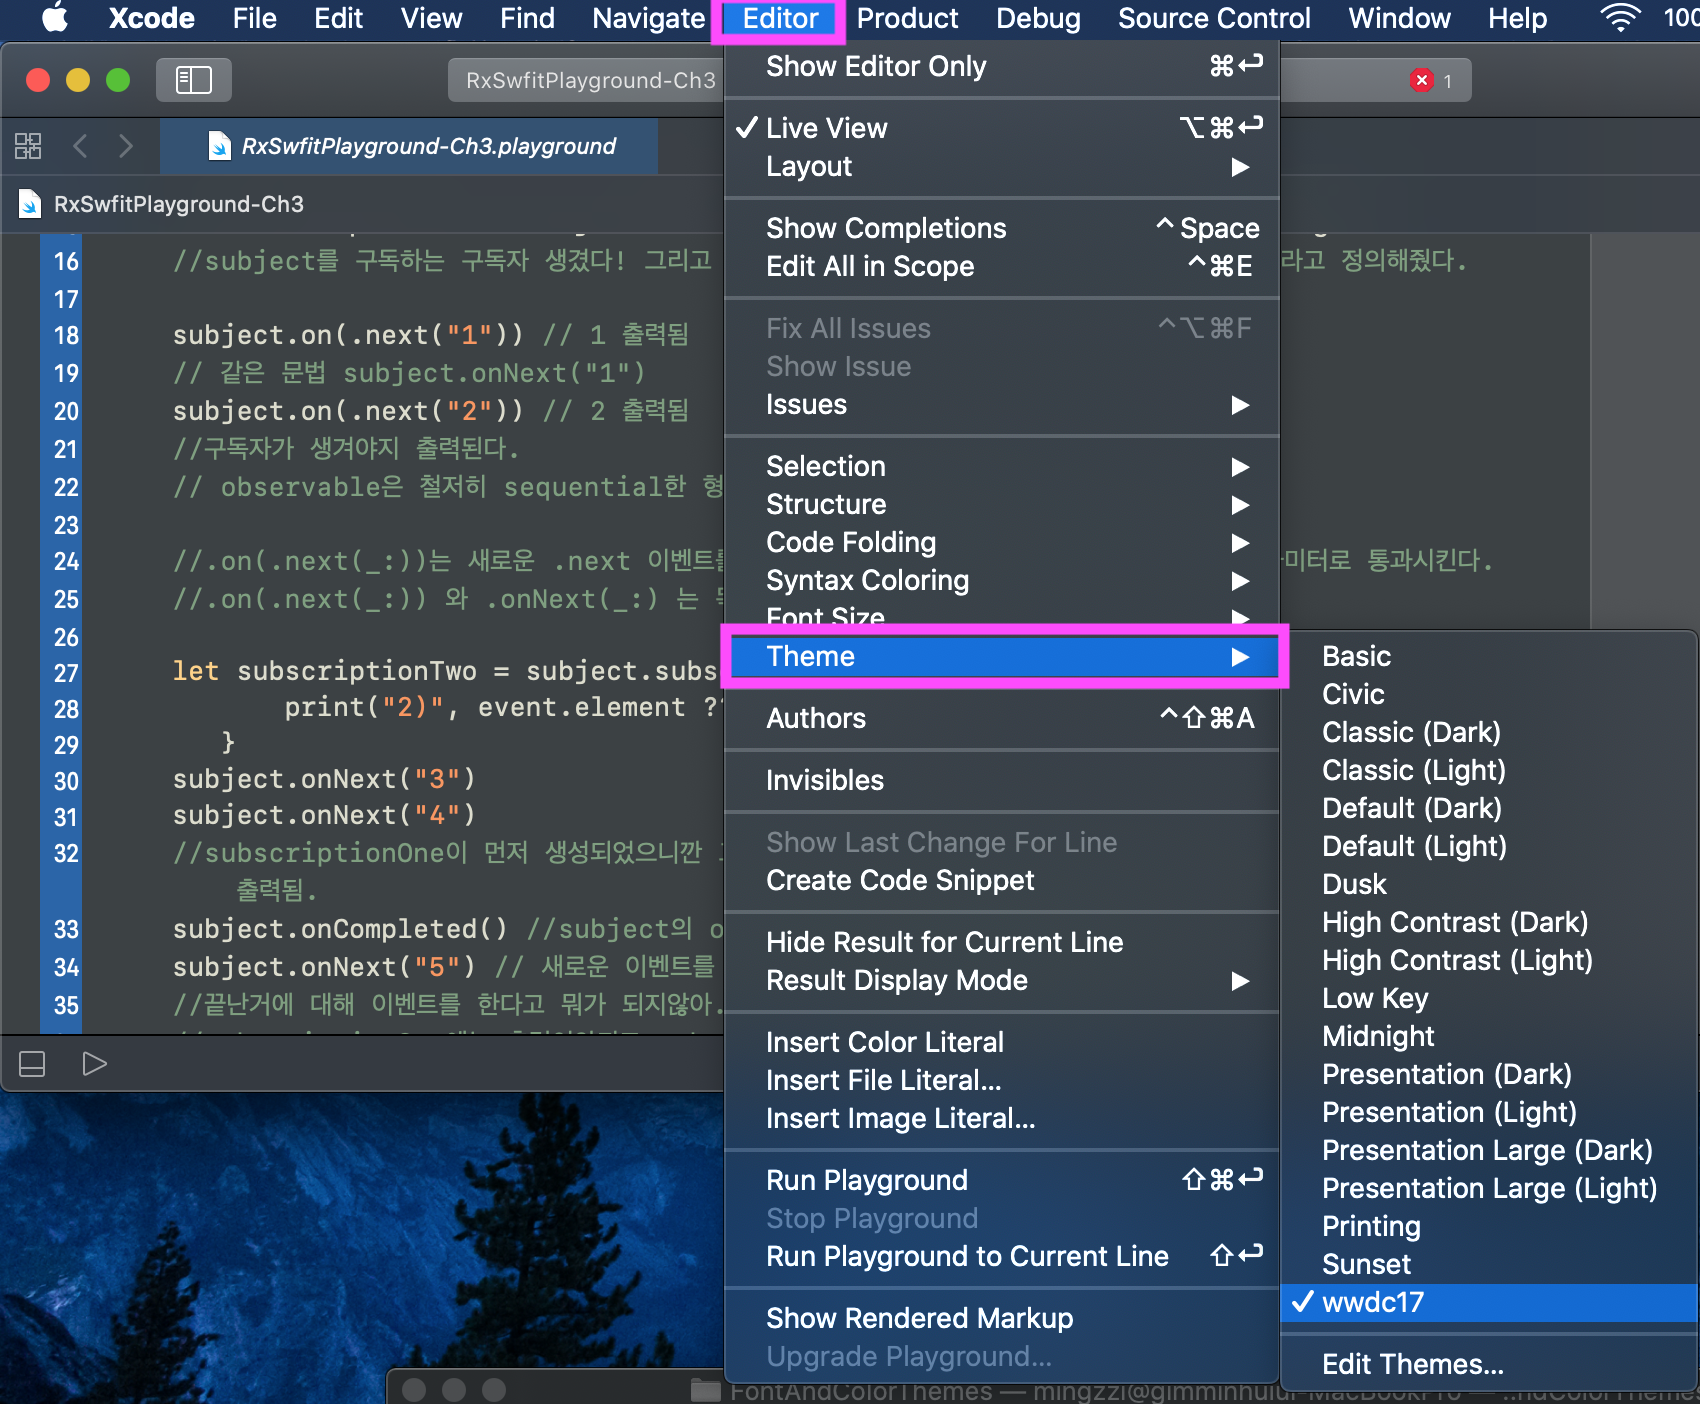Open the Editor menu
1700x1404 pixels.
780,18
